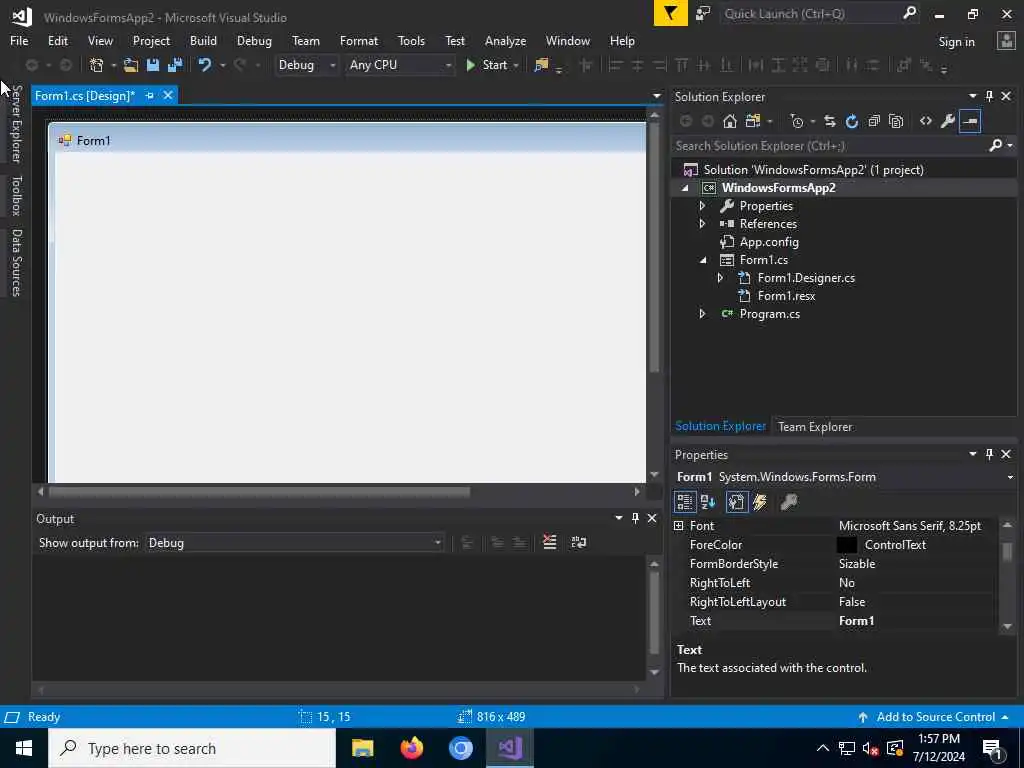Click the Find in Files toolbar icon
1024x768 pixels.
541,65
